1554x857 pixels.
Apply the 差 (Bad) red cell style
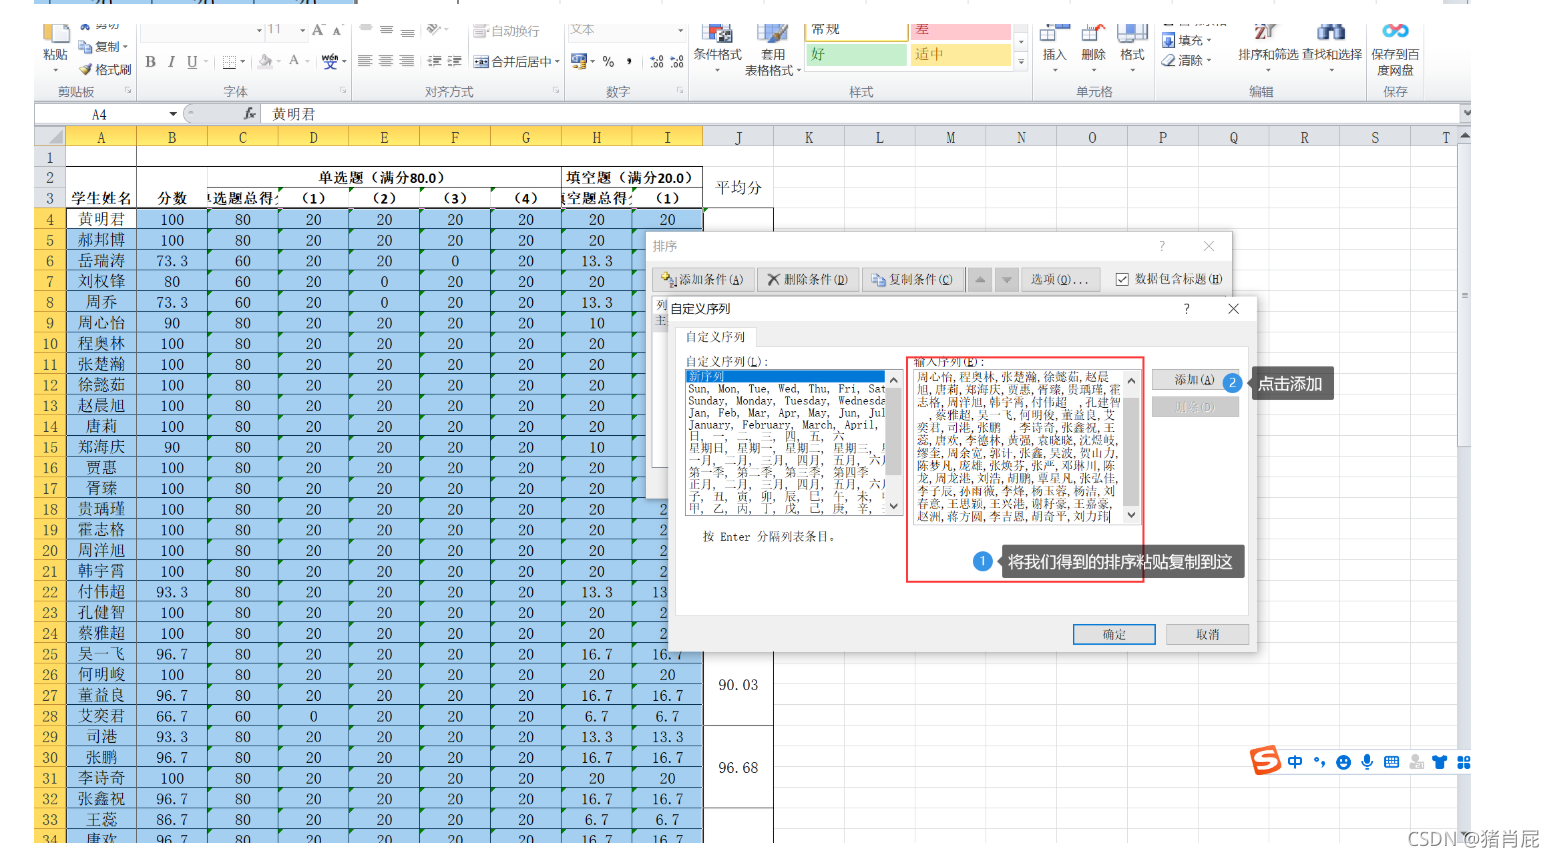pyautogui.click(x=961, y=31)
